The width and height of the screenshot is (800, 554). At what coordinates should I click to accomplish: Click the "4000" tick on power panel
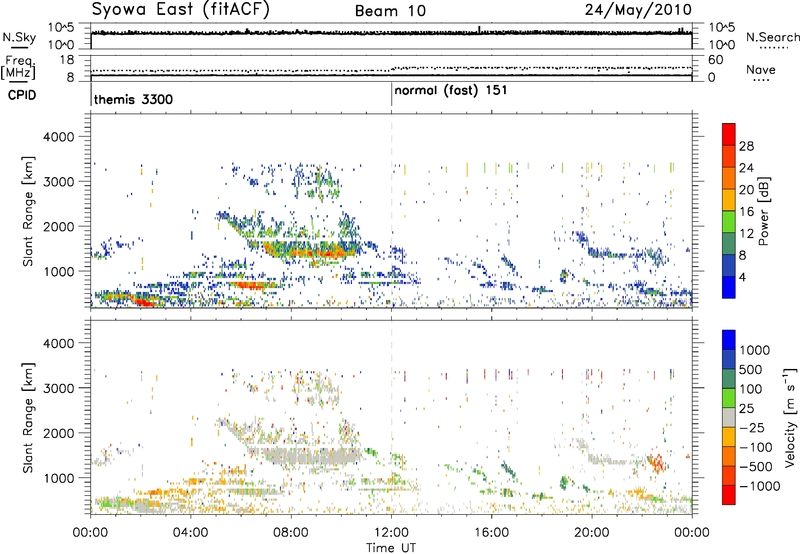coord(59,137)
